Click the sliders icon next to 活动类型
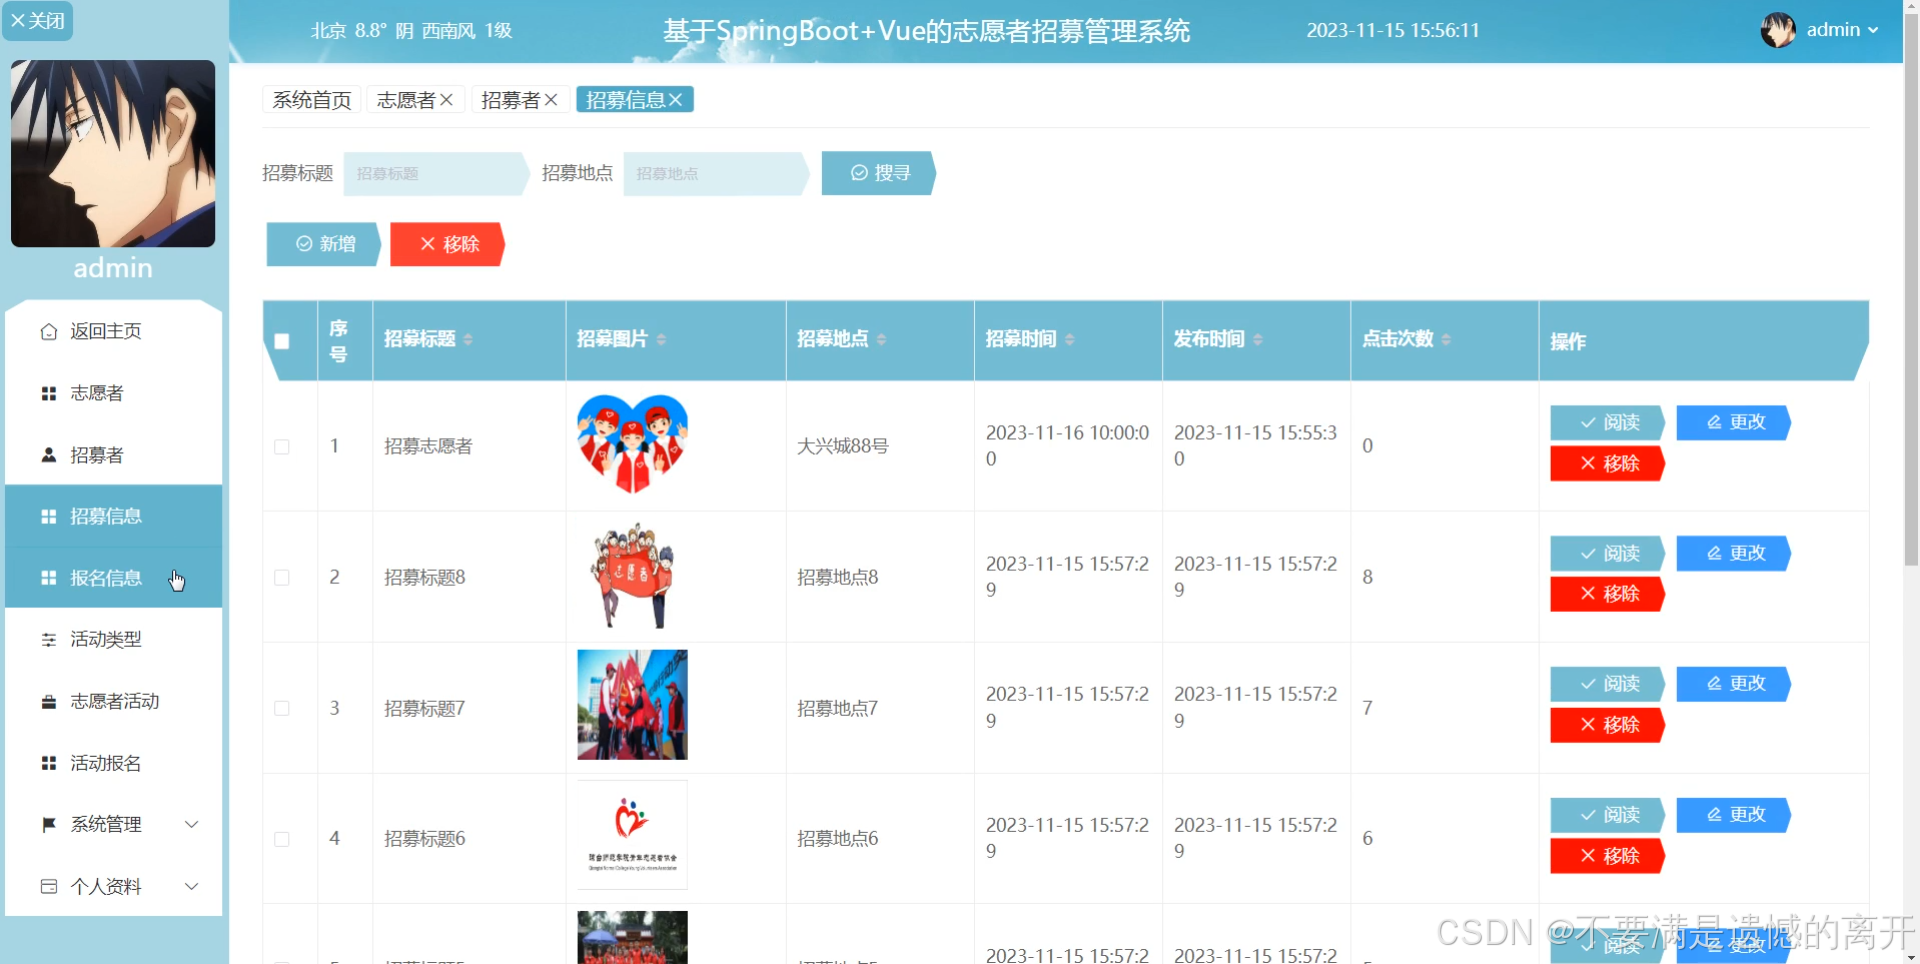Screen dimensions: 1920x964 tap(48, 640)
